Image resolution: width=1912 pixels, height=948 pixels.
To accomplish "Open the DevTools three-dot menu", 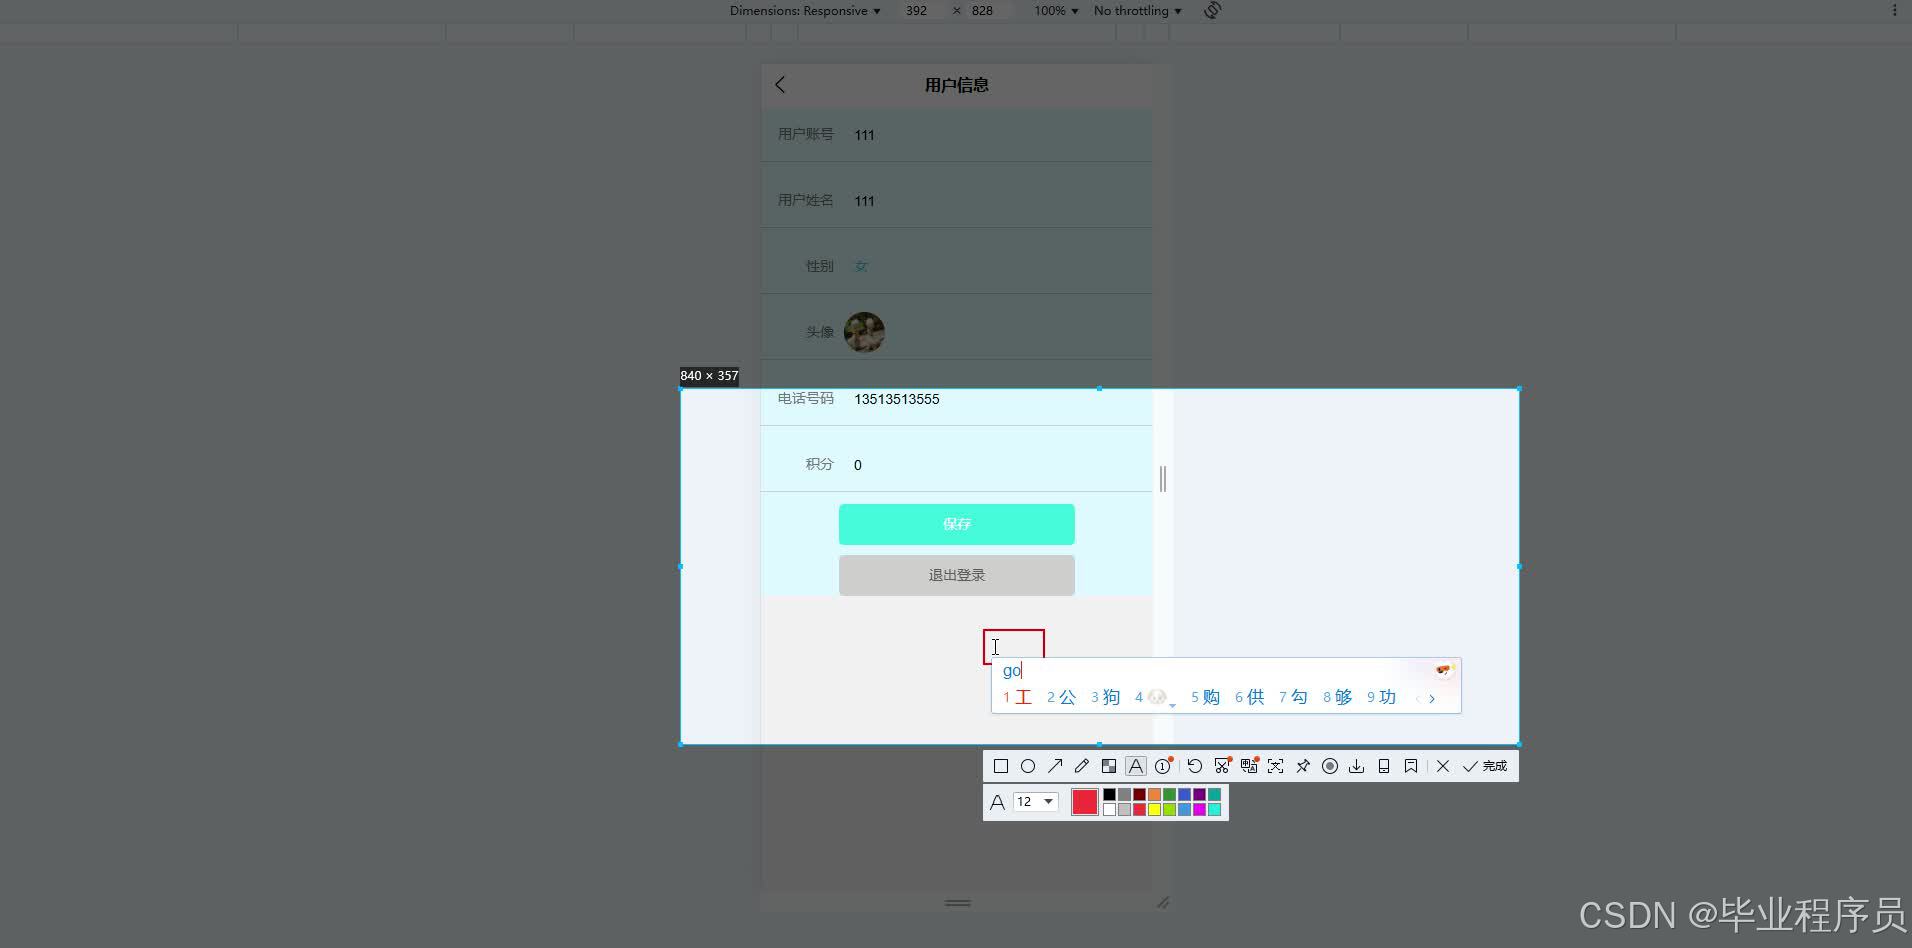I will [1893, 10].
